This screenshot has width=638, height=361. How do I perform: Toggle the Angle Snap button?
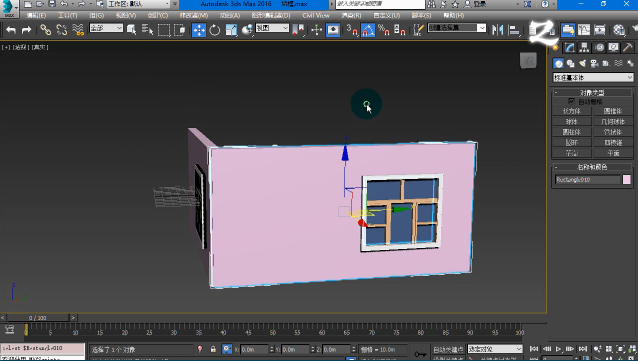(x=368, y=30)
